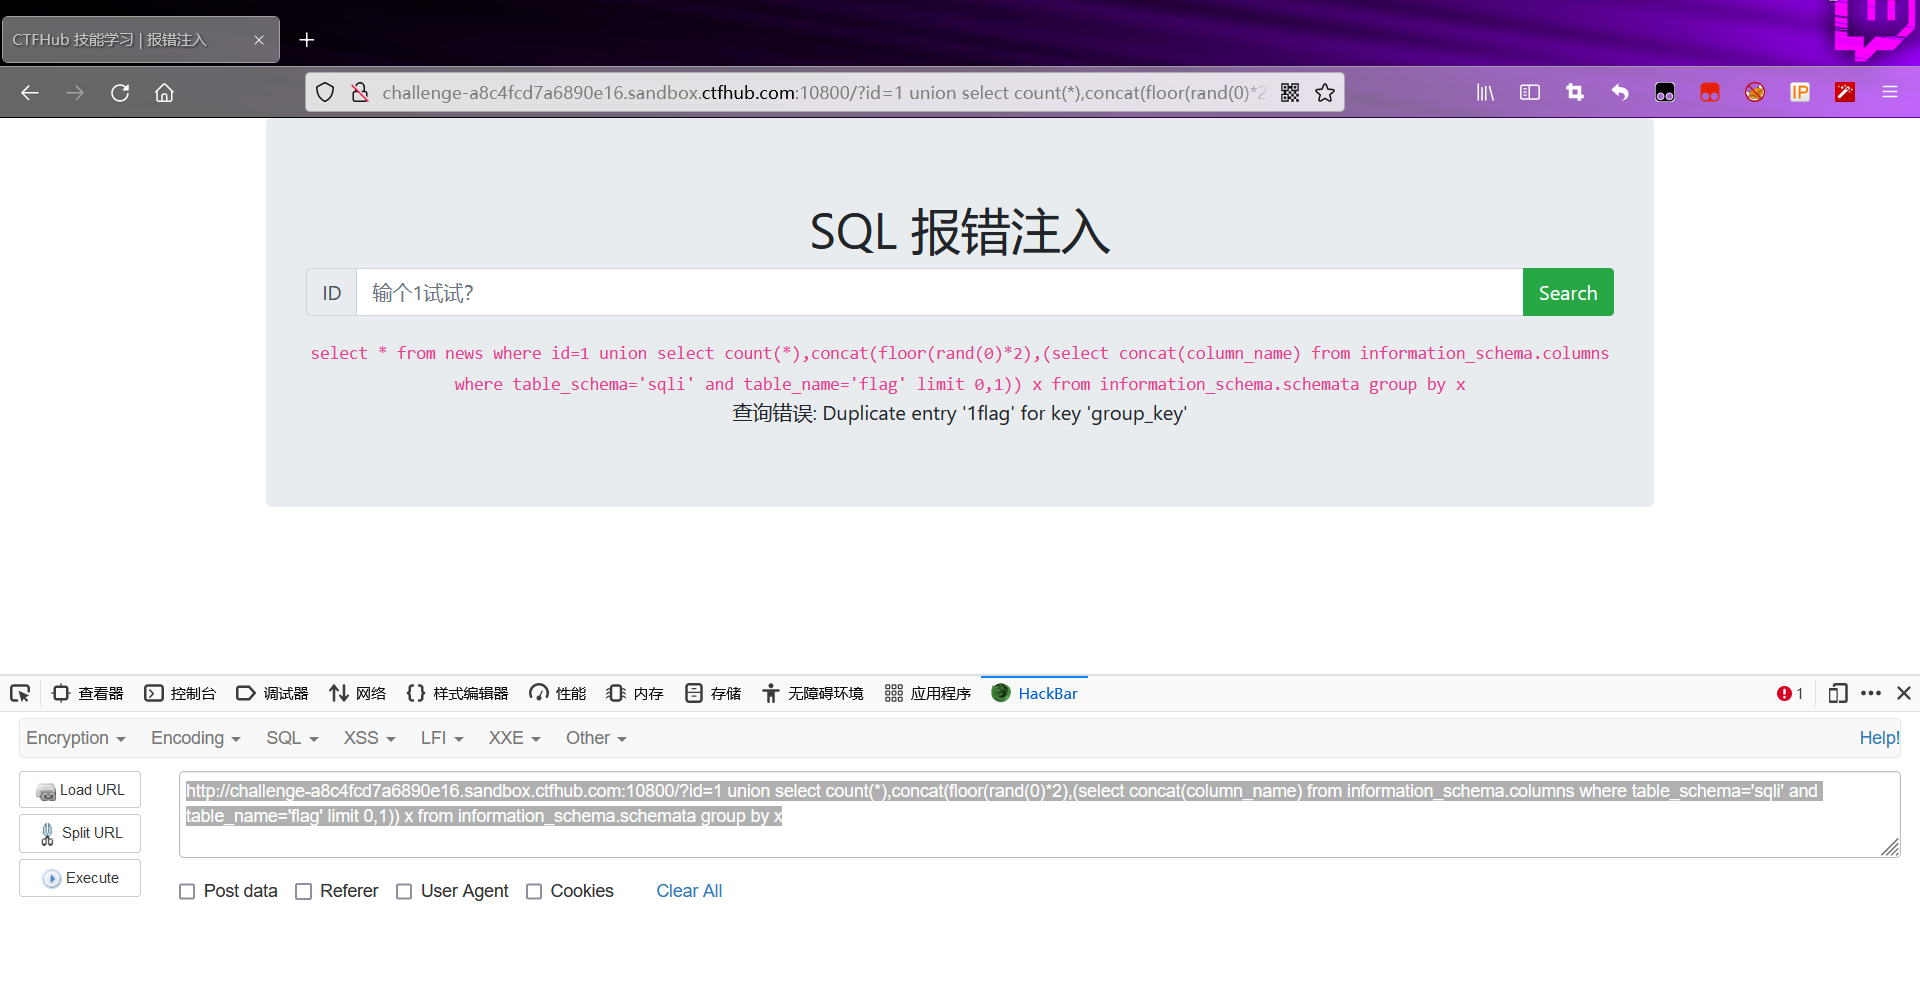The width and height of the screenshot is (1920, 1008).
Task: Click the browser forward arrow
Action: click(75, 93)
